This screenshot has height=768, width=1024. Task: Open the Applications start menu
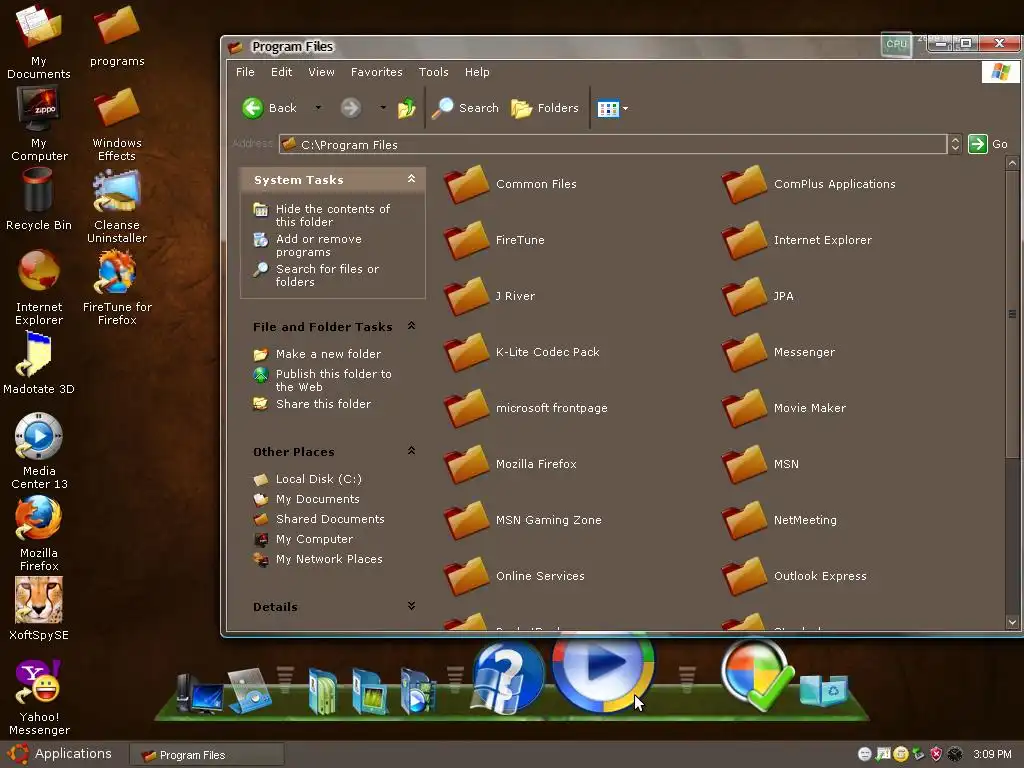61,754
